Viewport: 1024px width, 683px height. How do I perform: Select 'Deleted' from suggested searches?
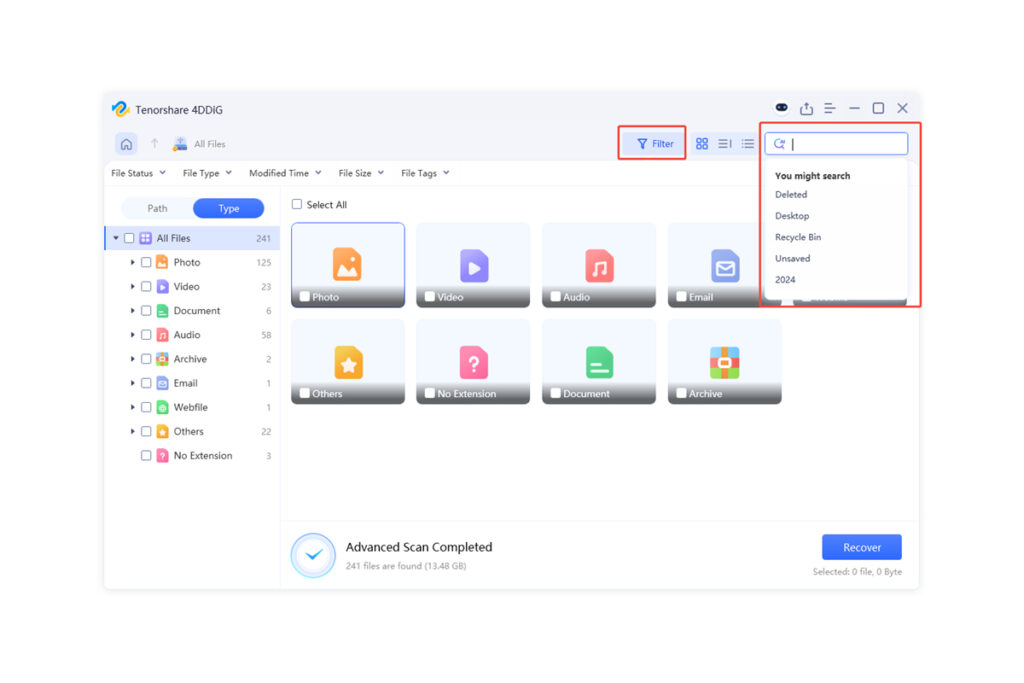point(791,194)
